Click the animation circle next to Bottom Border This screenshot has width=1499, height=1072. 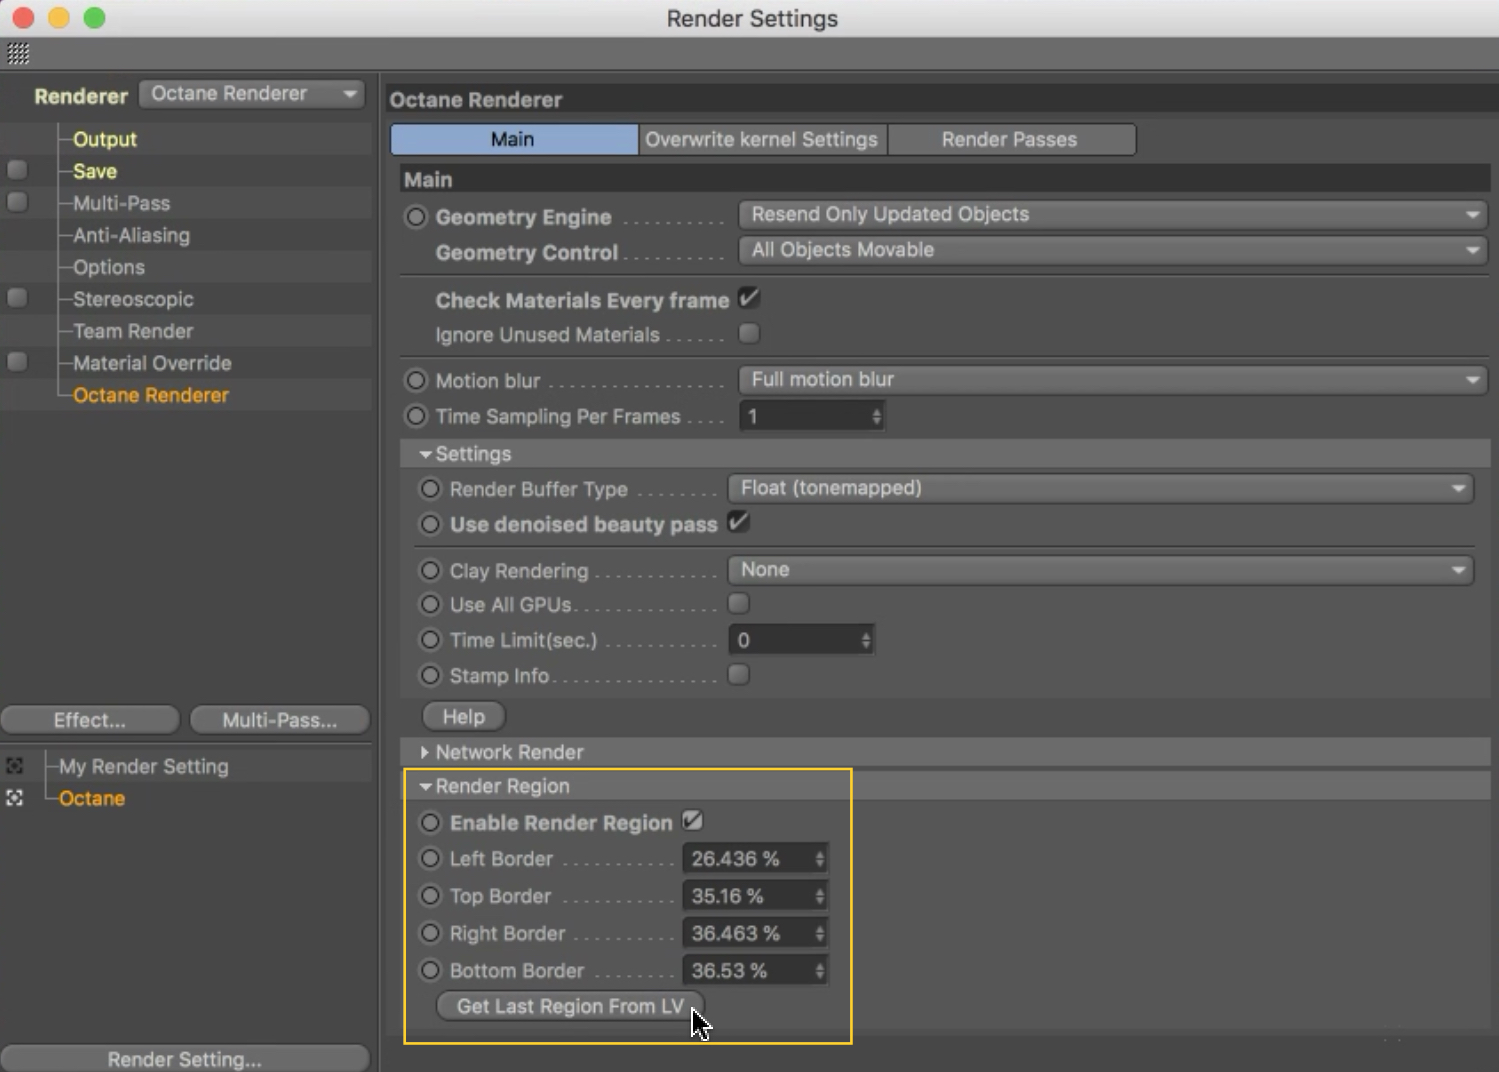[430, 970]
